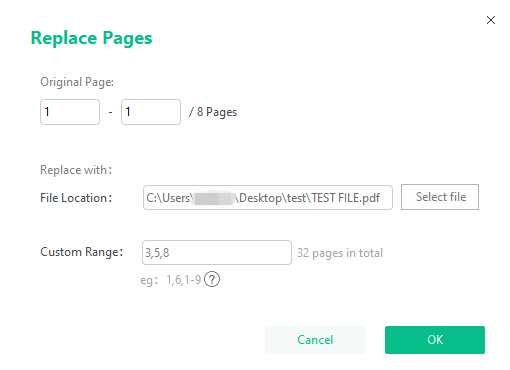Click the blurred username in file path
The image size is (510, 370).
tap(214, 198)
